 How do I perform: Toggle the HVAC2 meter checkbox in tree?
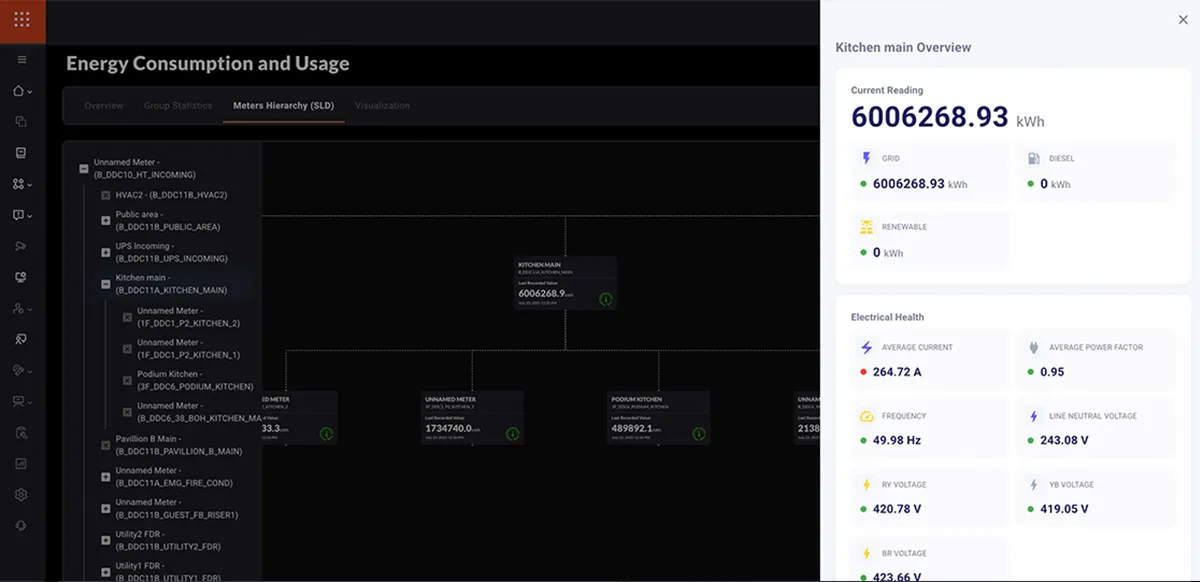pyautogui.click(x=106, y=195)
